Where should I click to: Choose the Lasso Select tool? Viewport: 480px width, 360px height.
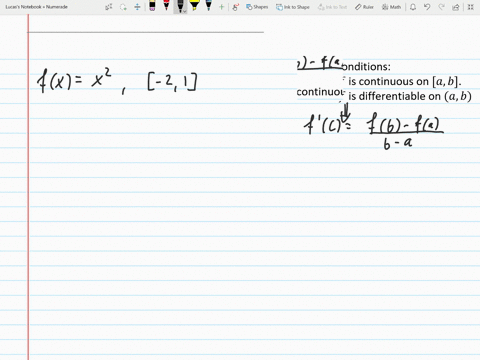(x=123, y=7)
